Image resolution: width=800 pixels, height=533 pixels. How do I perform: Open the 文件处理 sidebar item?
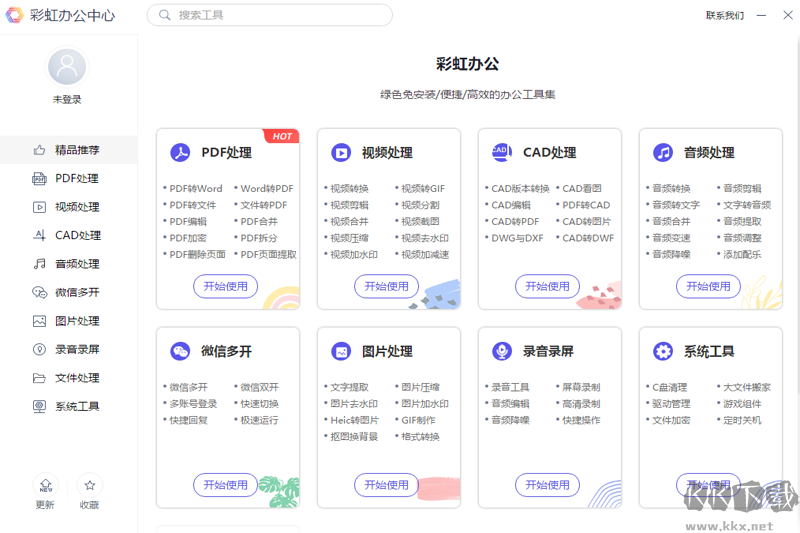pos(69,378)
